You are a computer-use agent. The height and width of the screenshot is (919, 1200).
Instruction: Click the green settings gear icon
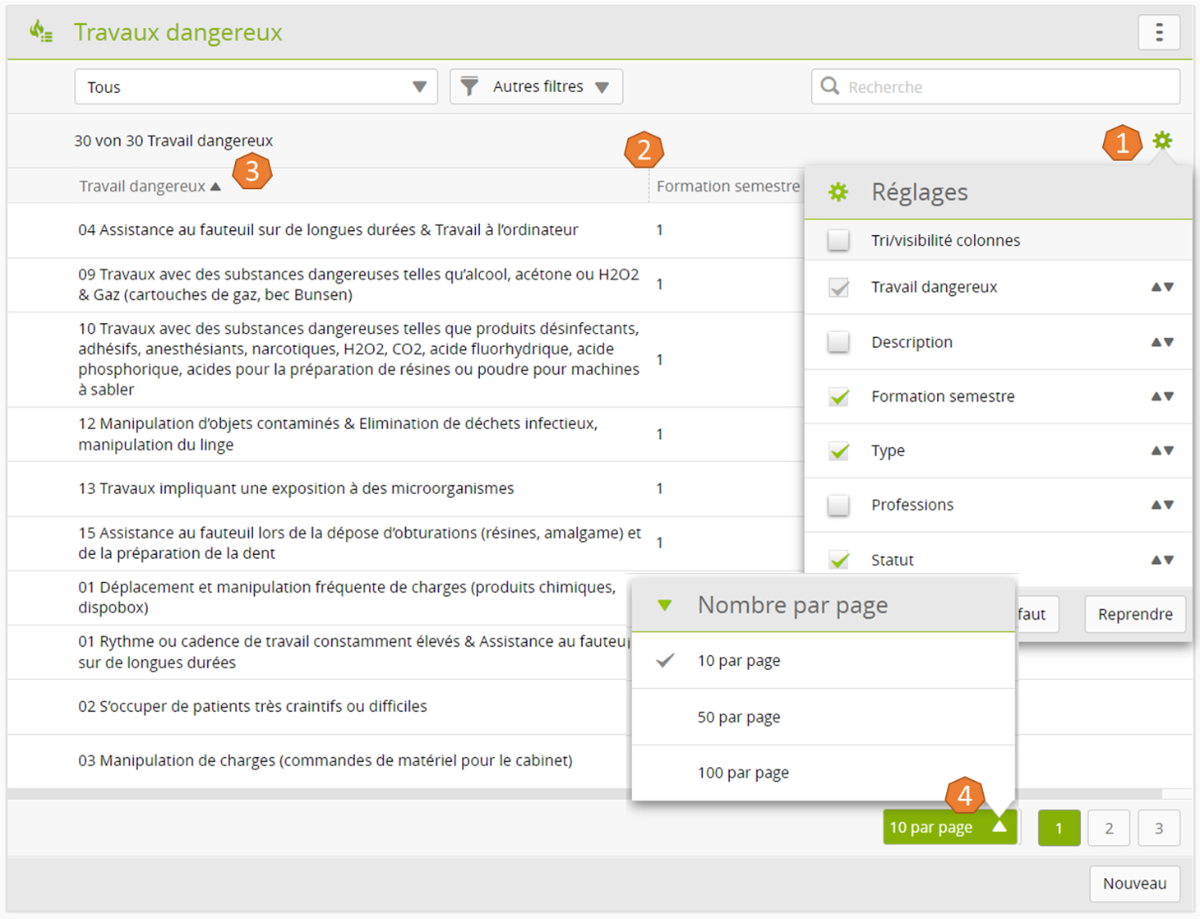(x=1161, y=141)
